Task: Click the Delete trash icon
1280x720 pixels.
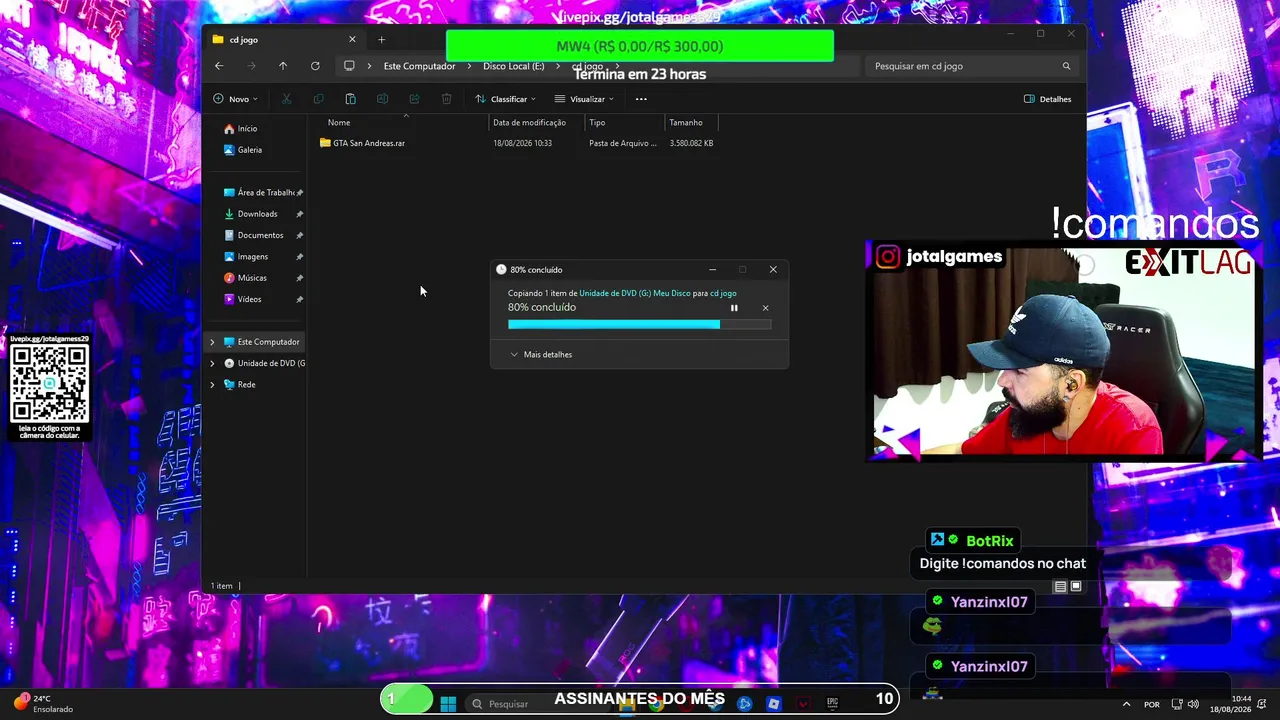Action: click(x=446, y=99)
